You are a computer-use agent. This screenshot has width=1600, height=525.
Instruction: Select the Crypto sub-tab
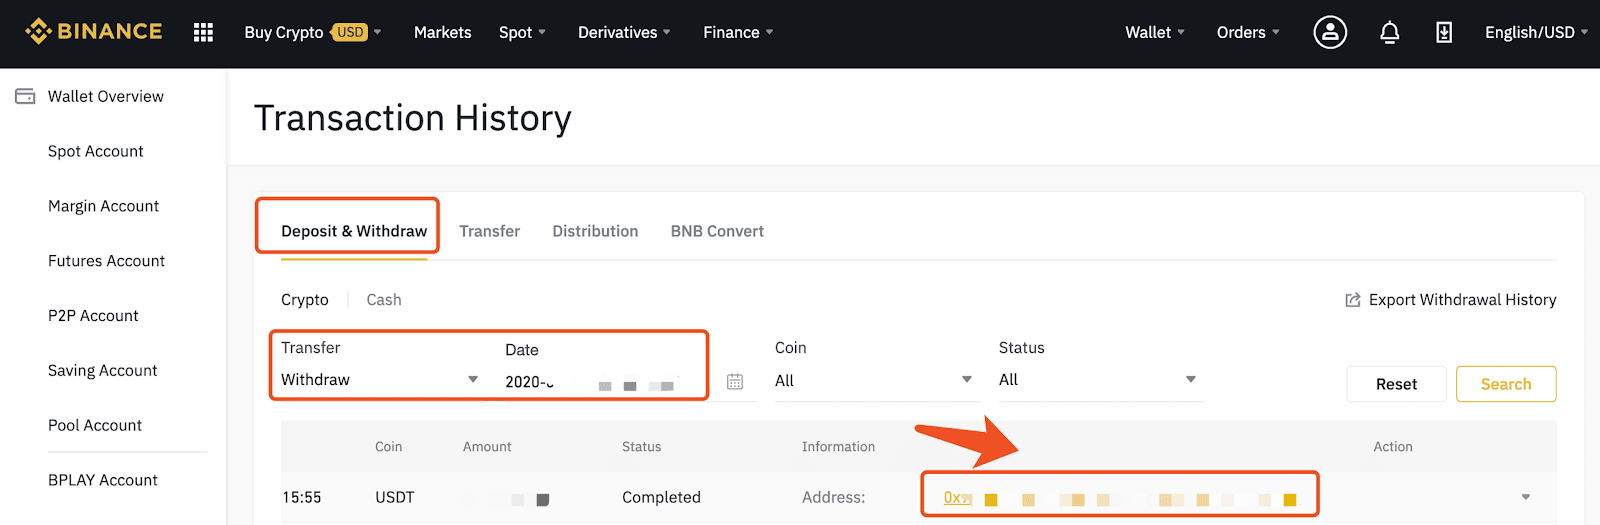[x=305, y=300]
